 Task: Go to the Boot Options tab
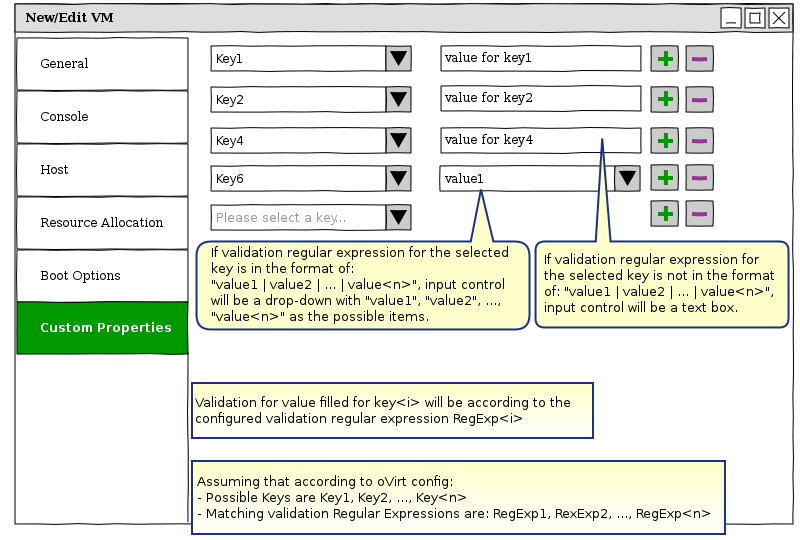[x=102, y=276]
